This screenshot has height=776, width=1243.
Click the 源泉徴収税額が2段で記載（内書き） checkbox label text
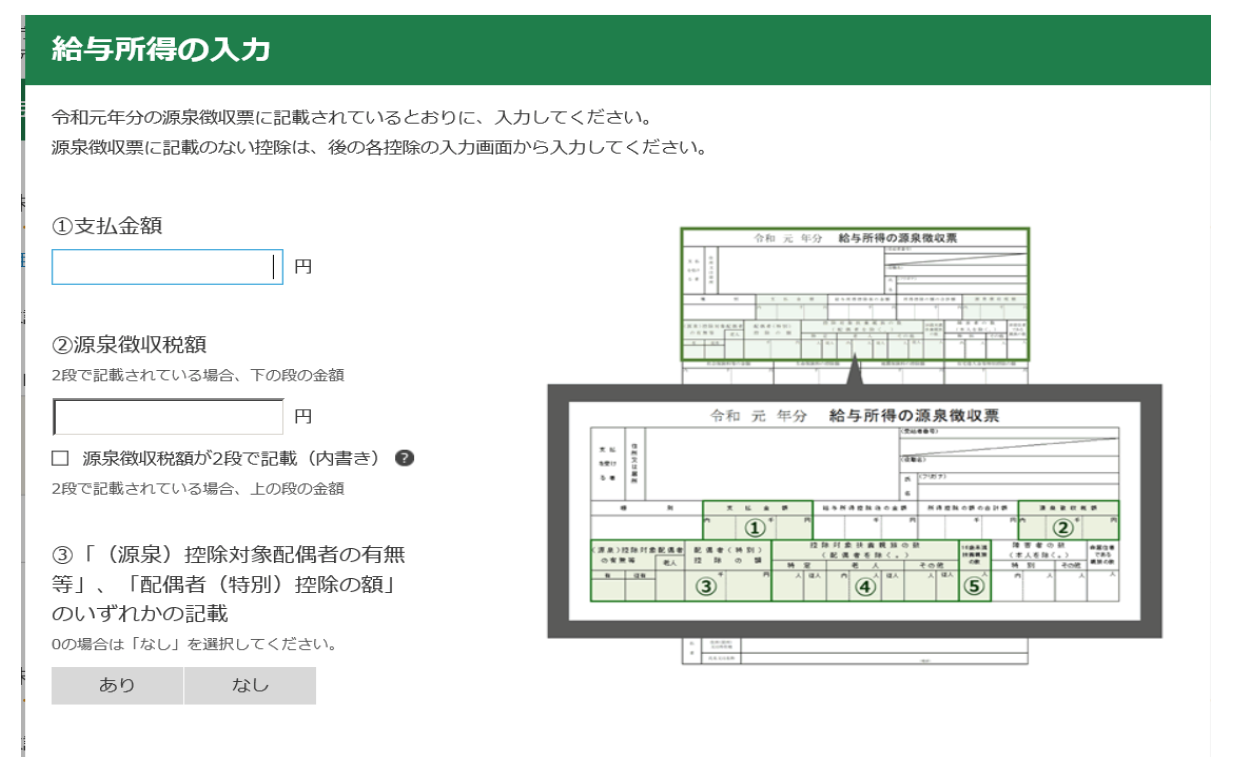coord(232,458)
